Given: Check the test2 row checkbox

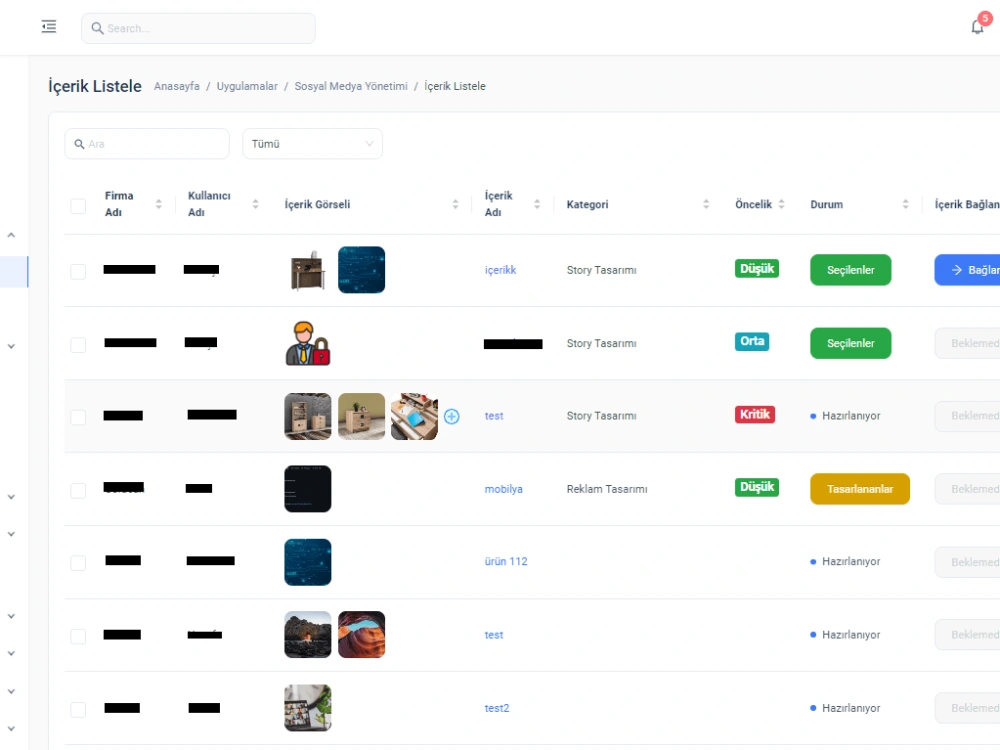Looking at the screenshot, I should coord(78,710).
